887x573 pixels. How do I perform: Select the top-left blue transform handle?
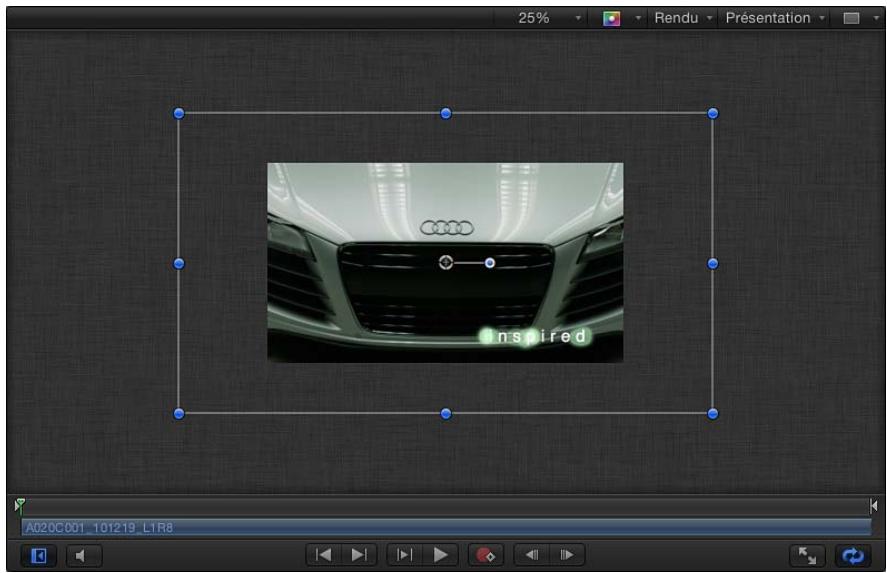(x=179, y=113)
